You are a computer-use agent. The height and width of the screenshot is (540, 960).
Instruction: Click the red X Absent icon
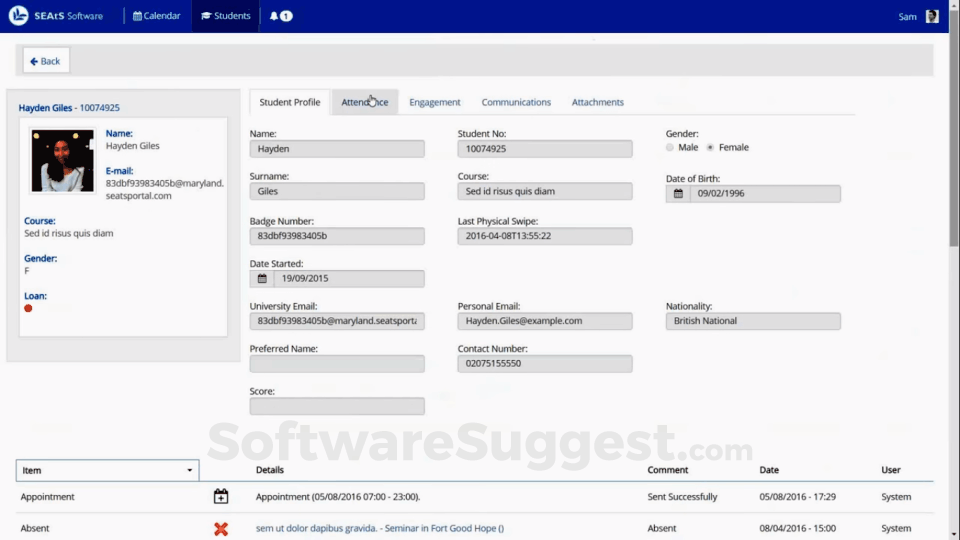coord(221,528)
